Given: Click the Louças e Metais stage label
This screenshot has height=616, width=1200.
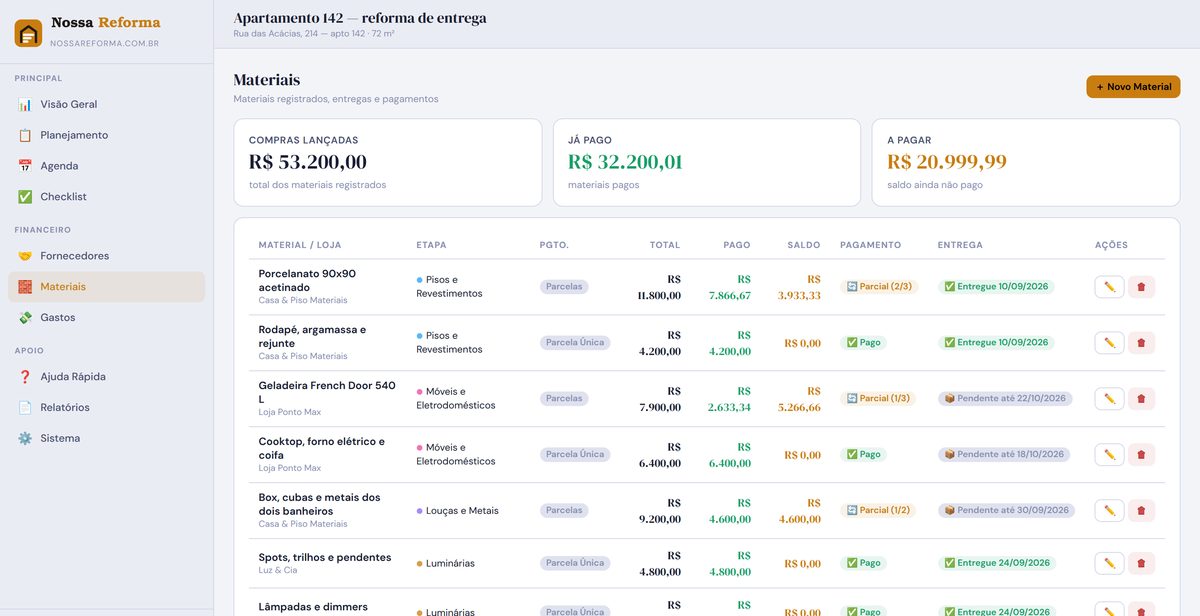Looking at the screenshot, I should point(462,511).
